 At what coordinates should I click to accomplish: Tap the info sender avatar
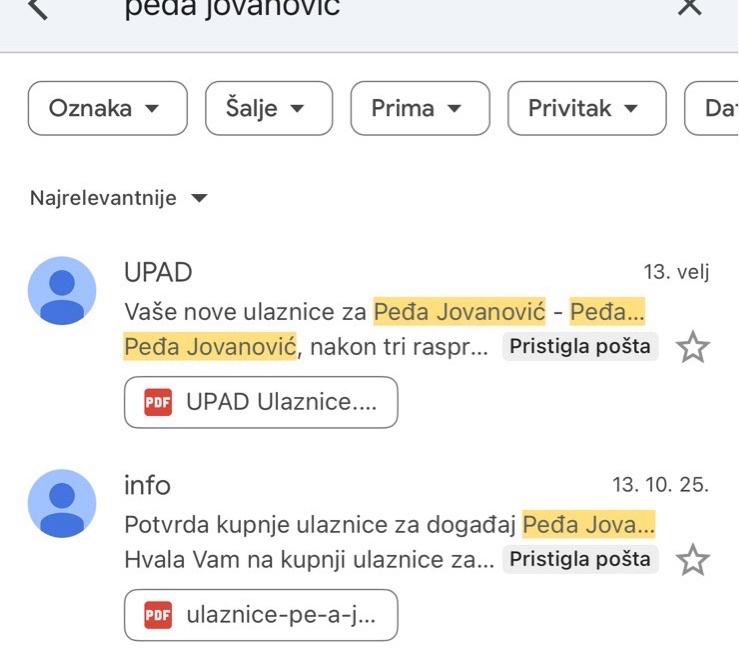tap(62, 504)
